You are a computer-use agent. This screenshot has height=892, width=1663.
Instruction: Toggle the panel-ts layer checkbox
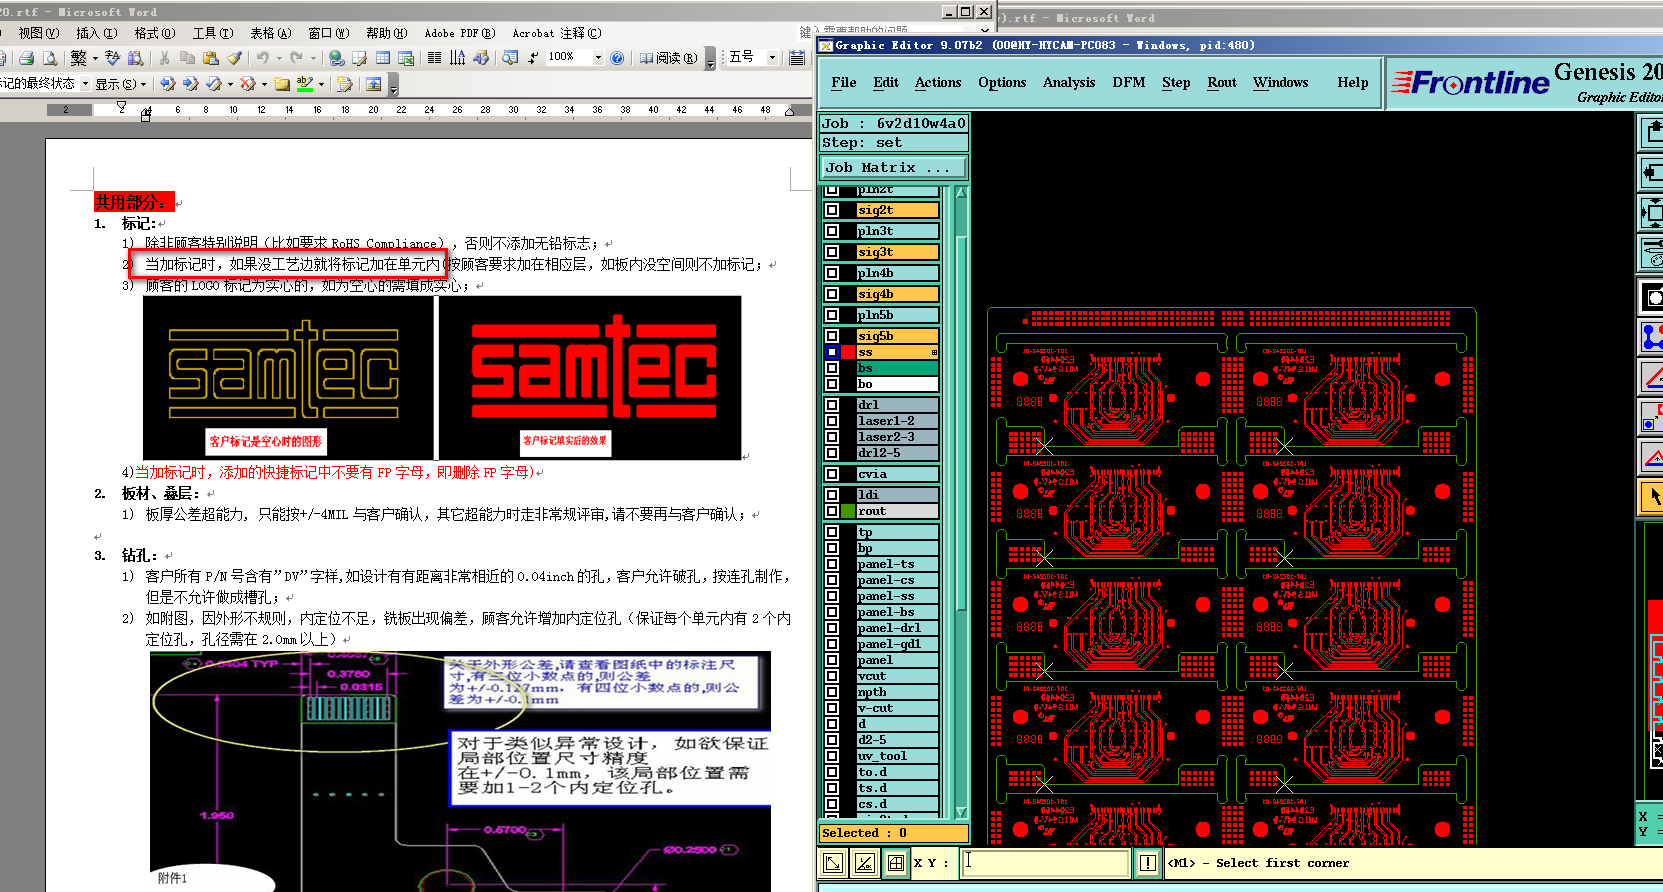pos(832,564)
